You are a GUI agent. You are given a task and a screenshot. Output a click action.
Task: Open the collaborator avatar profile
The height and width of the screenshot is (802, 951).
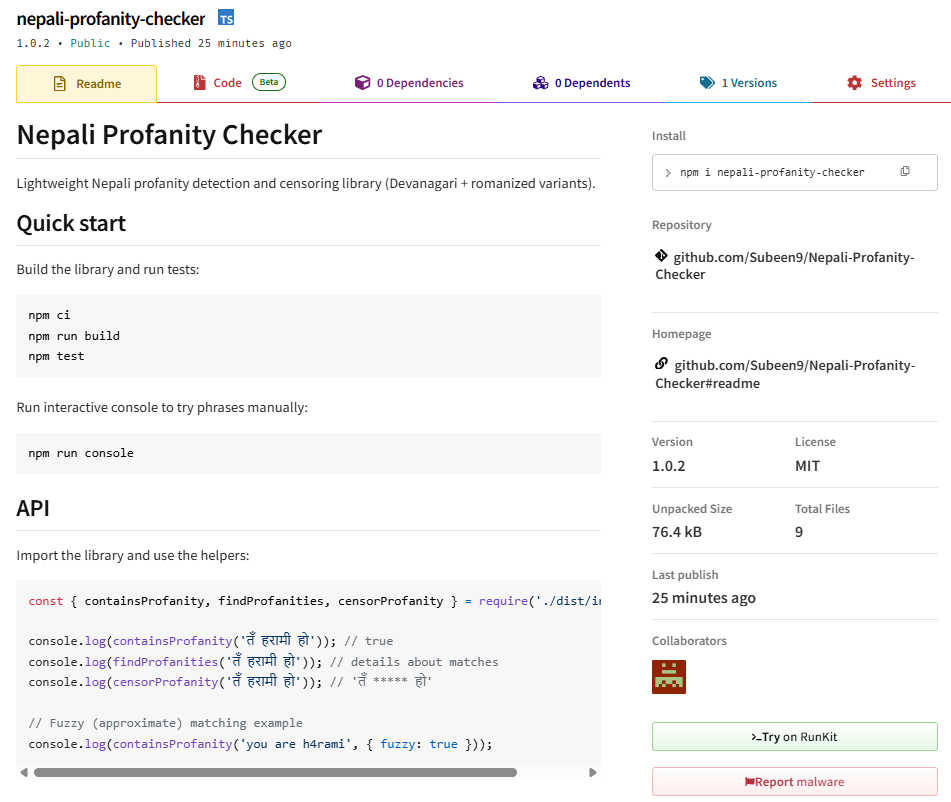[668, 676]
